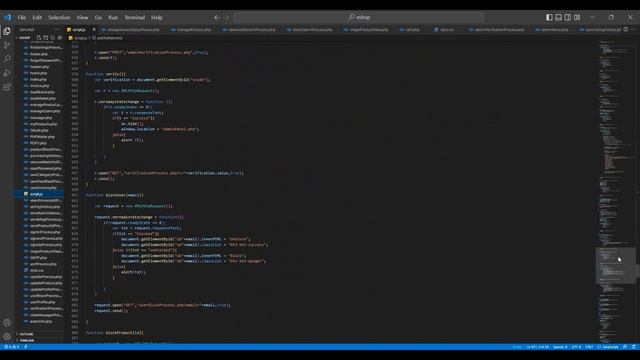This screenshot has height=360, width=640.
Task: Click the minimap viewport slider
Action: [616, 265]
